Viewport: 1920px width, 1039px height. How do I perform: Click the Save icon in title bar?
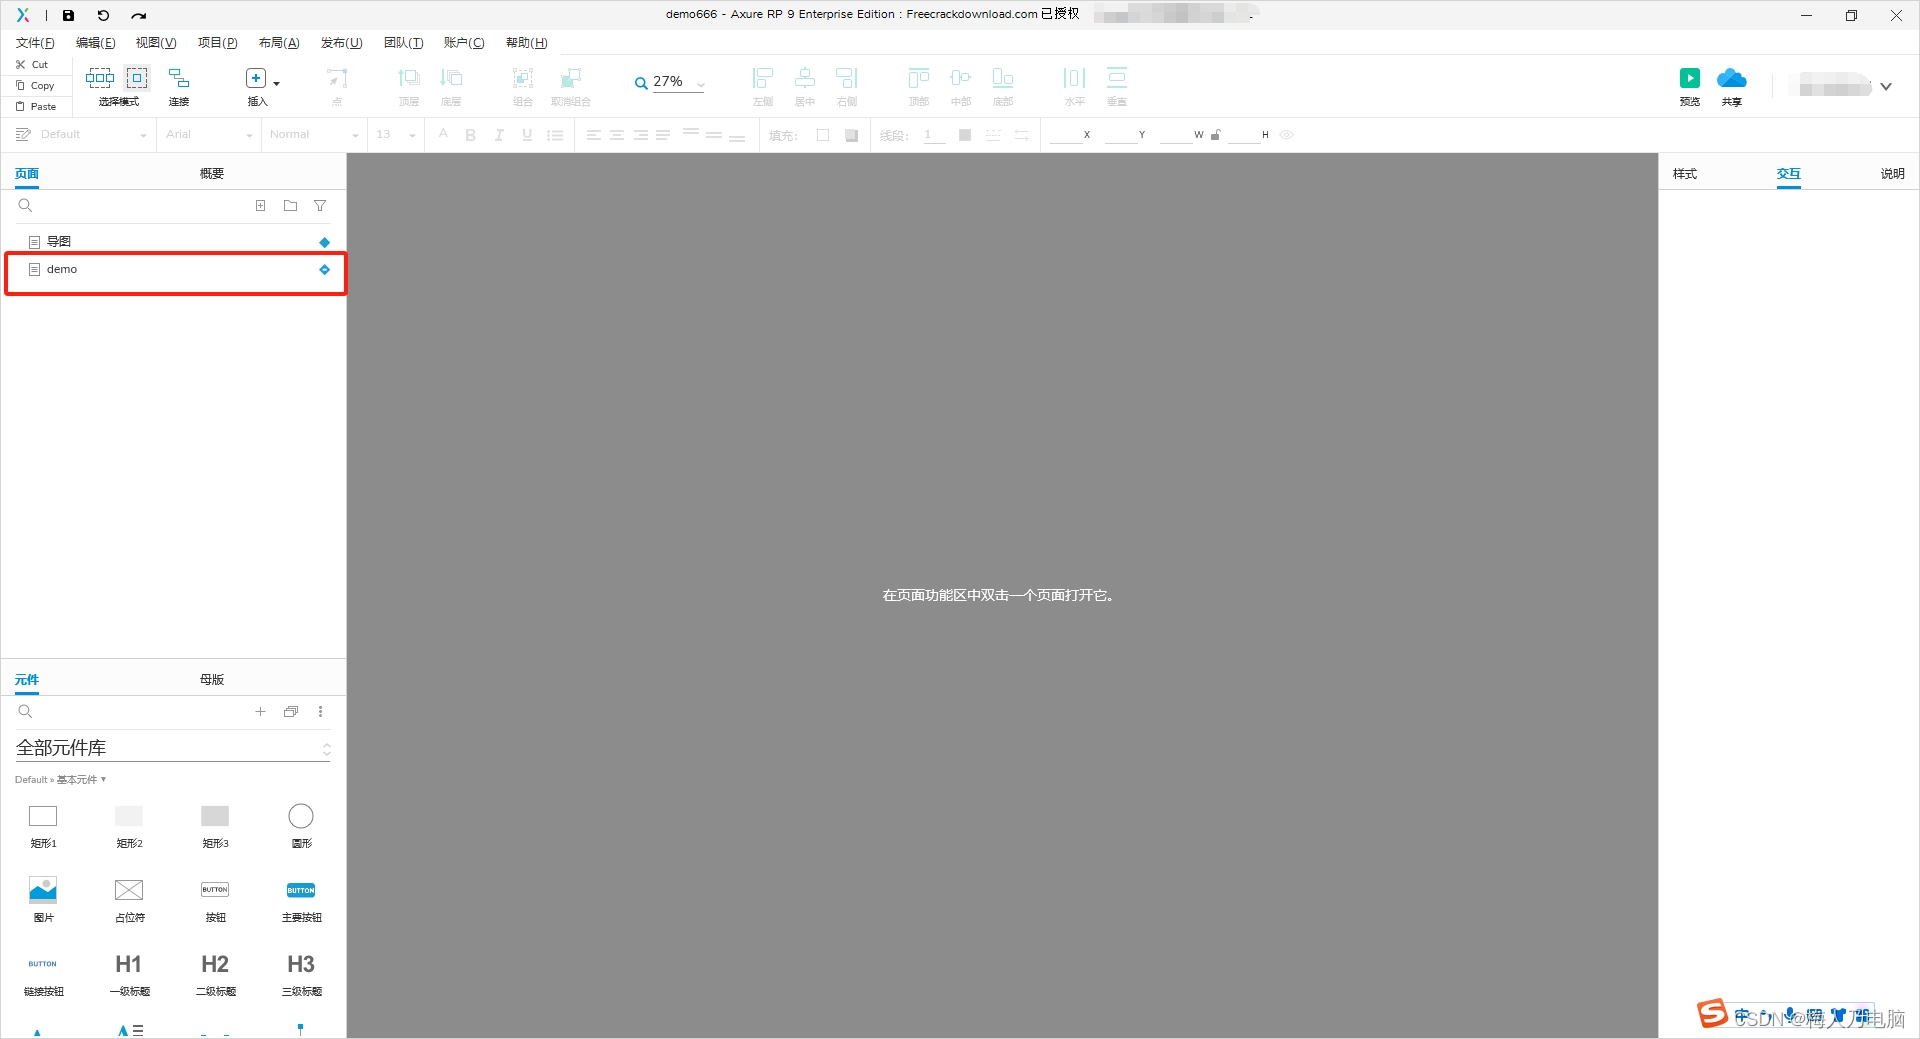68,15
